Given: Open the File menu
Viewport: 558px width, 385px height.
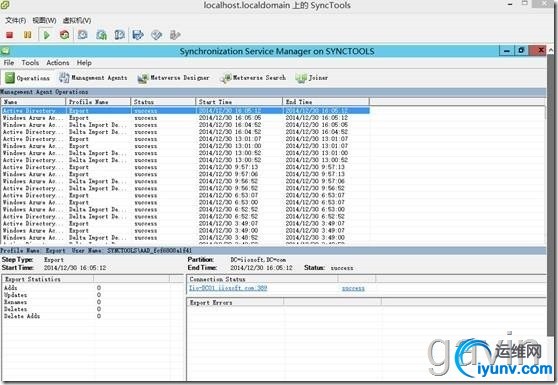Looking at the screenshot, I should click(x=9, y=63).
